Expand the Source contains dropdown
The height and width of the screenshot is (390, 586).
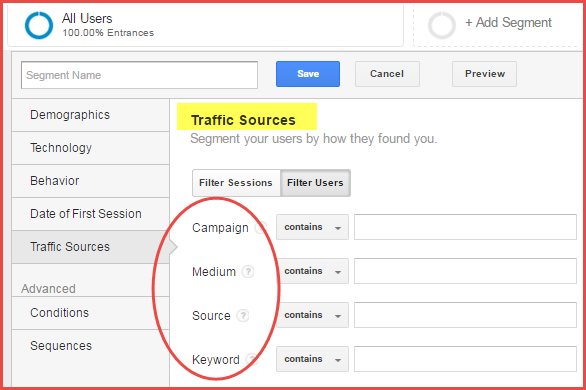coord(312,315)
